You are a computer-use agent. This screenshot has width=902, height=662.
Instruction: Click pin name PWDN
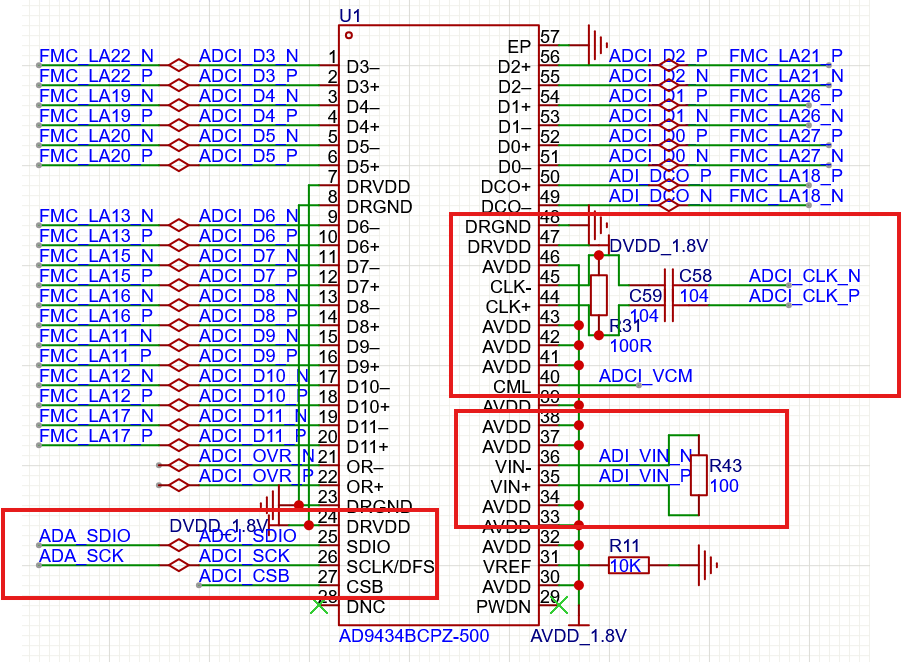pos(503,607)
